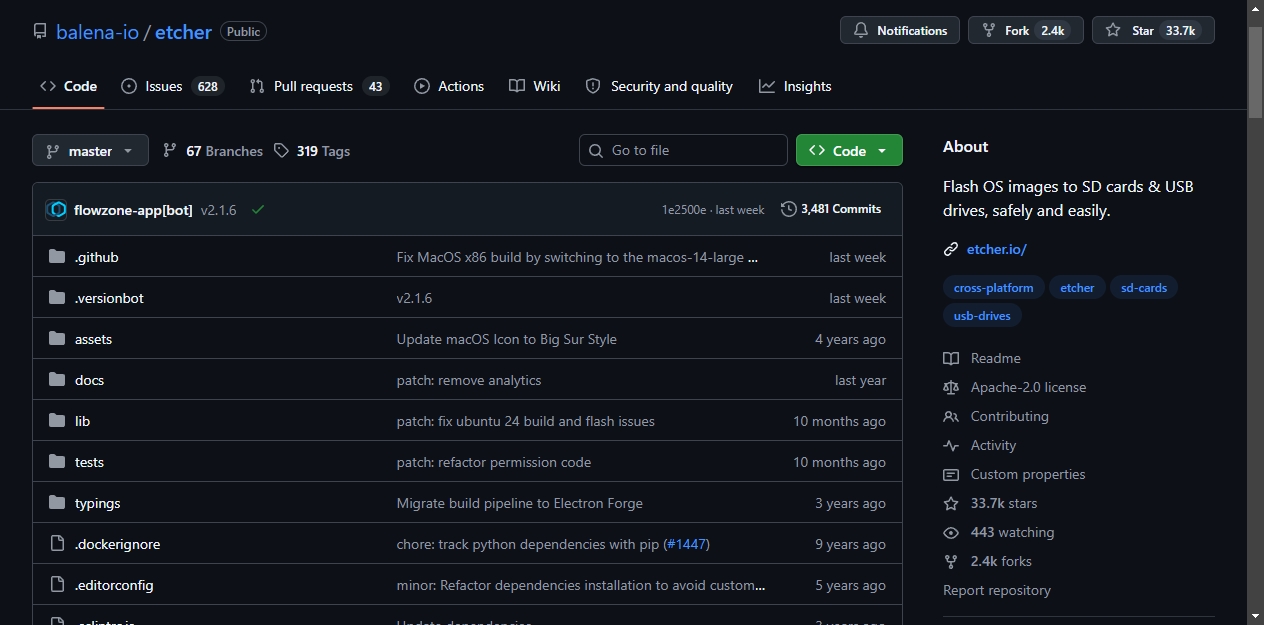Open the Activity link
This screenshot has width=1264, height=625.
pos(980,445)
